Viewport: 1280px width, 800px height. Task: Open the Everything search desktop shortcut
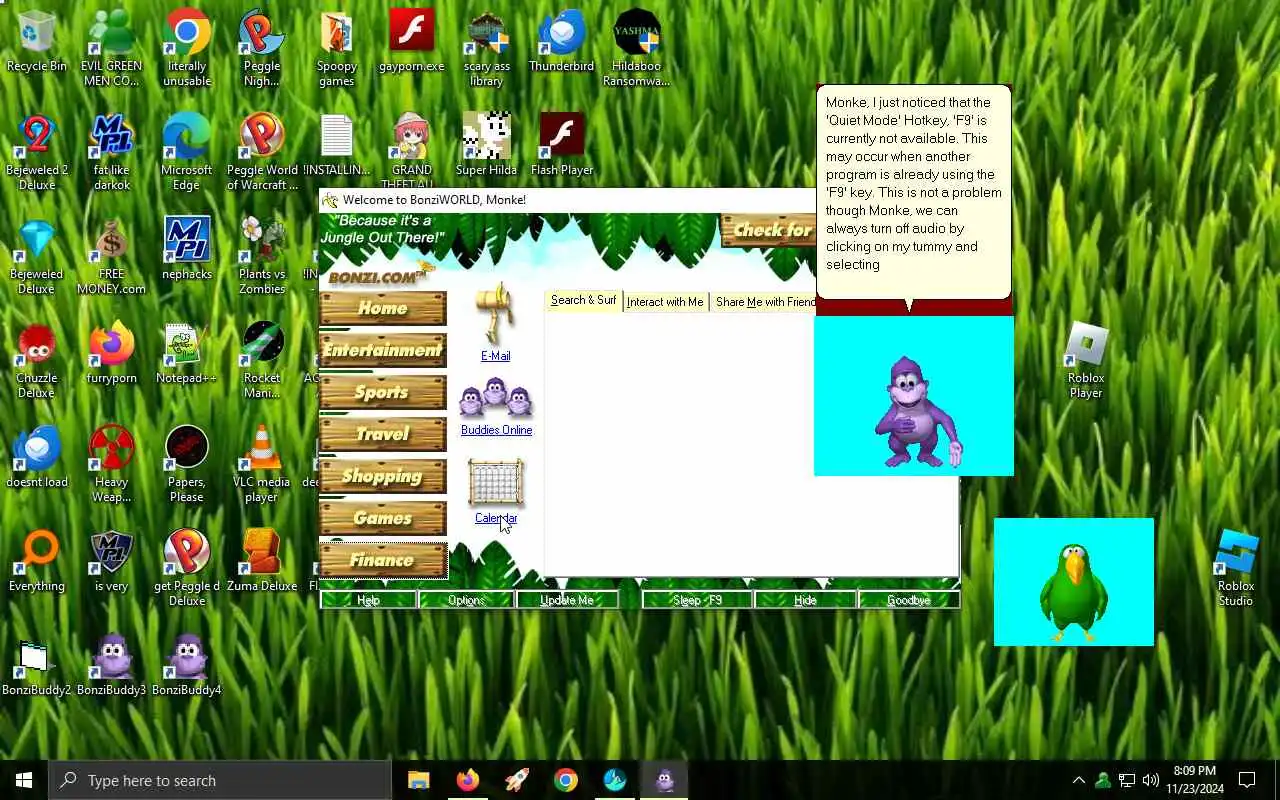tap(37, 560)
